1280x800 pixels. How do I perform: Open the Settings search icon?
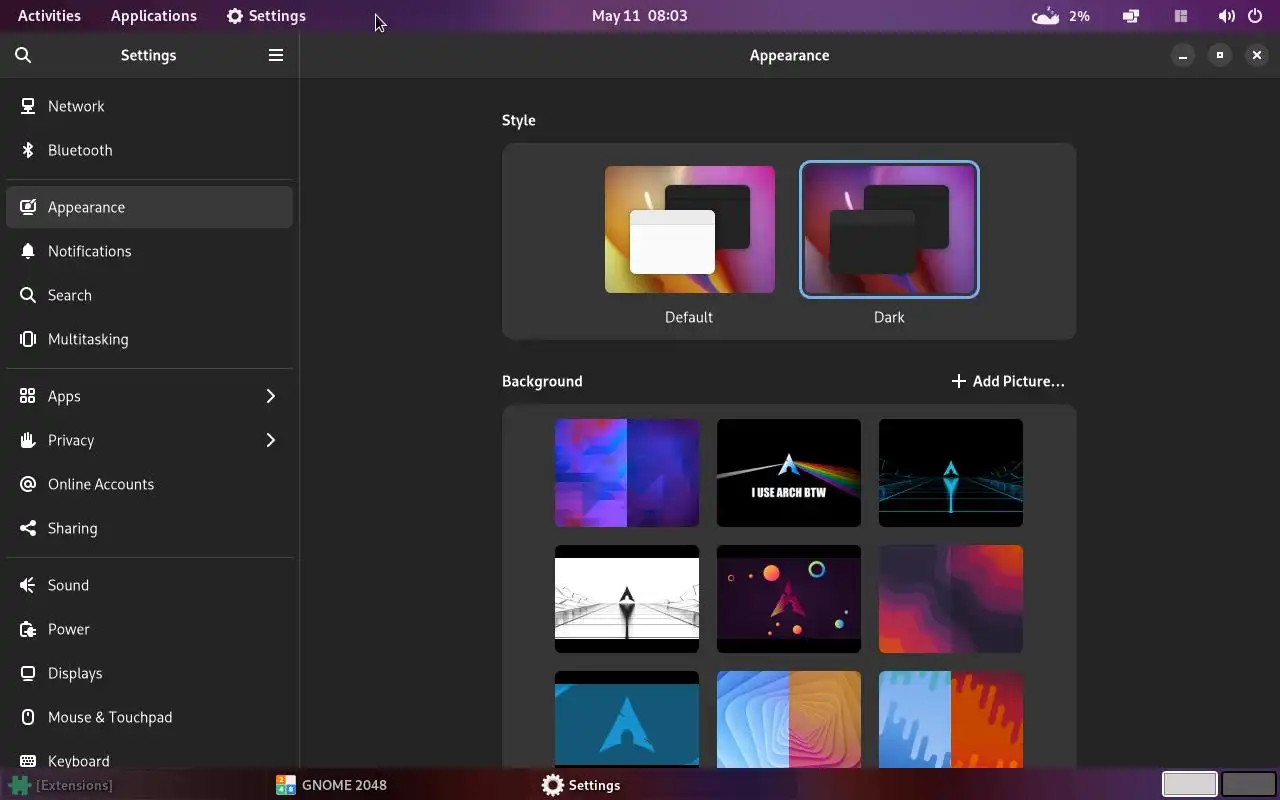point(23,55)
